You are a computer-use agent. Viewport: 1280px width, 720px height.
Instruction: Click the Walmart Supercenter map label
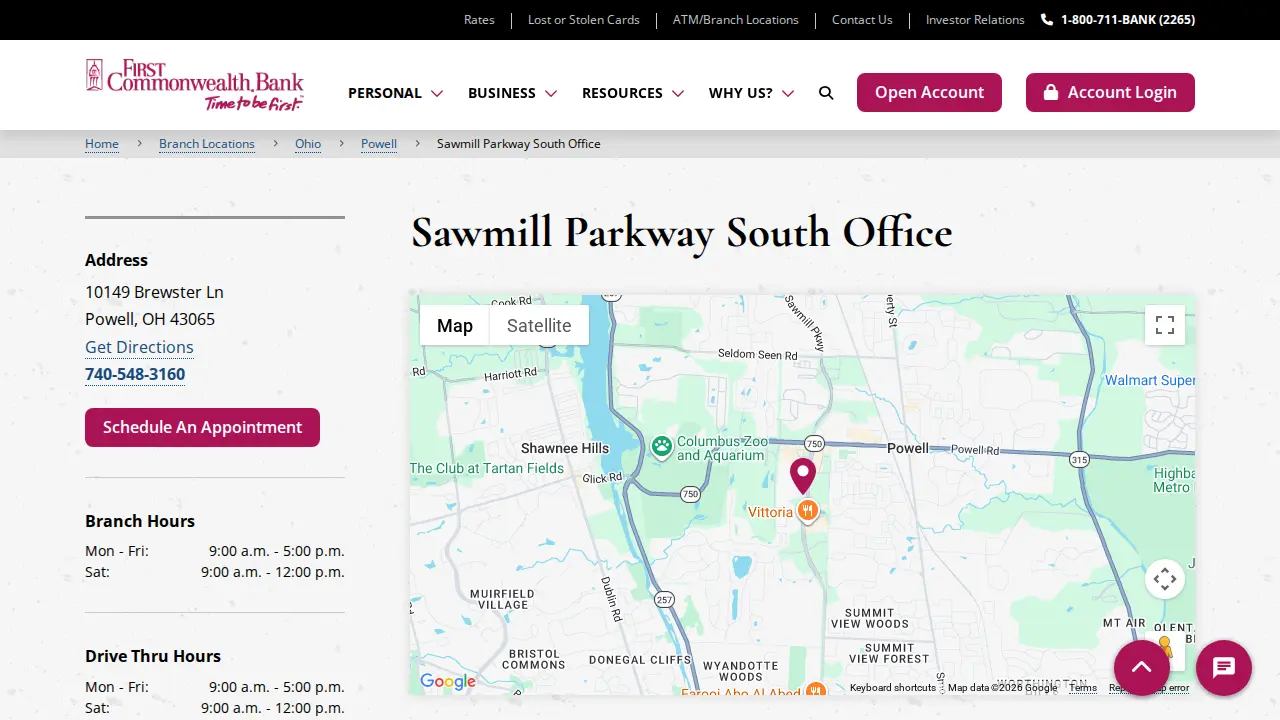point(1150,380)
